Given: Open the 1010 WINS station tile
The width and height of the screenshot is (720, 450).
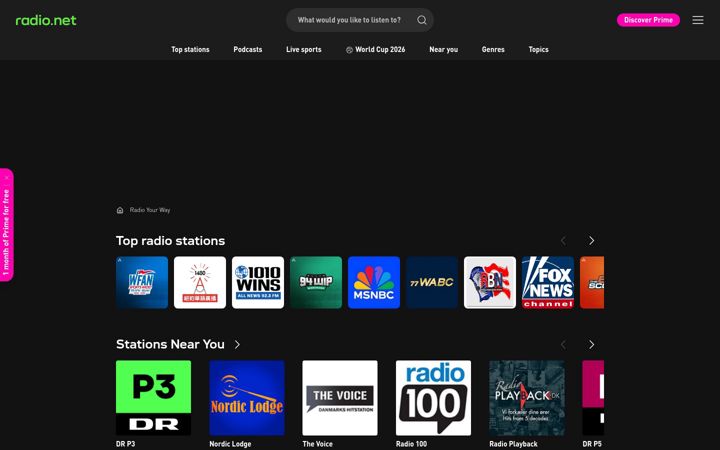Looking at the screenshot, I should pos(258,282).
